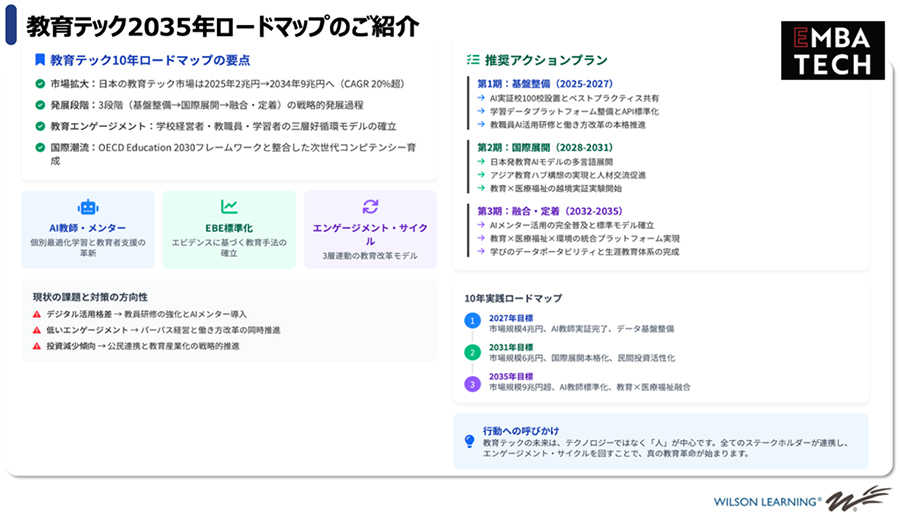Click the green check icon beside 国際潮流
The width and height of the screenshot is (900, 516).
click(40, 147)
